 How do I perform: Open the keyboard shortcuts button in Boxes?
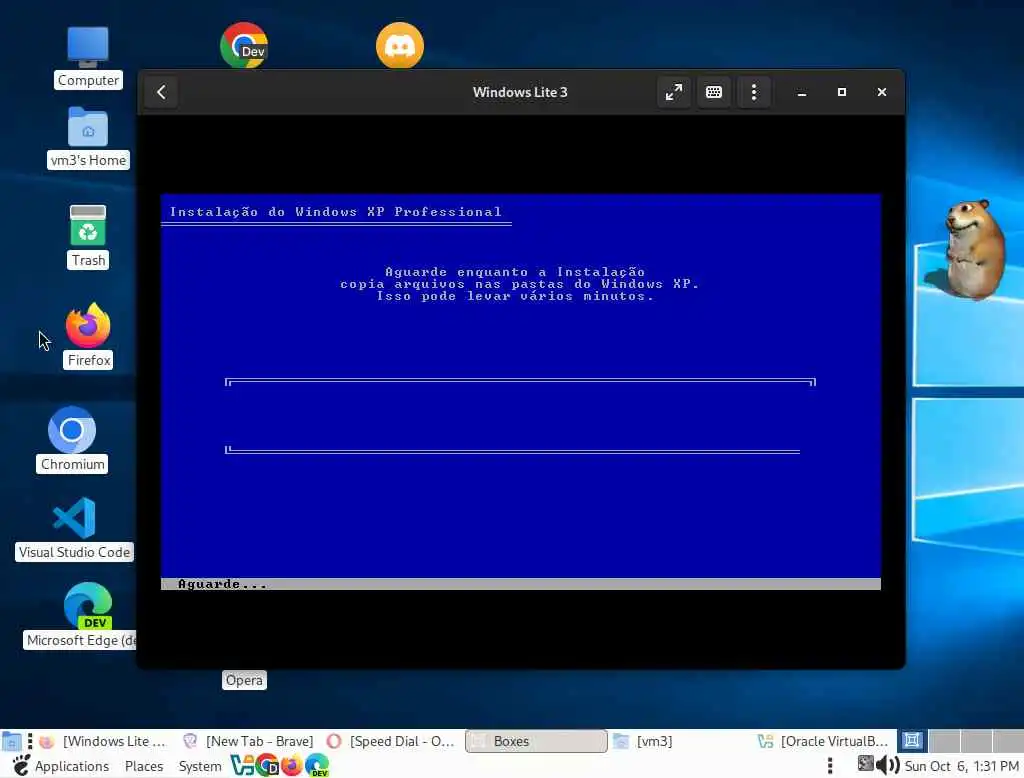pyautogui.click(x=714, y=92)
